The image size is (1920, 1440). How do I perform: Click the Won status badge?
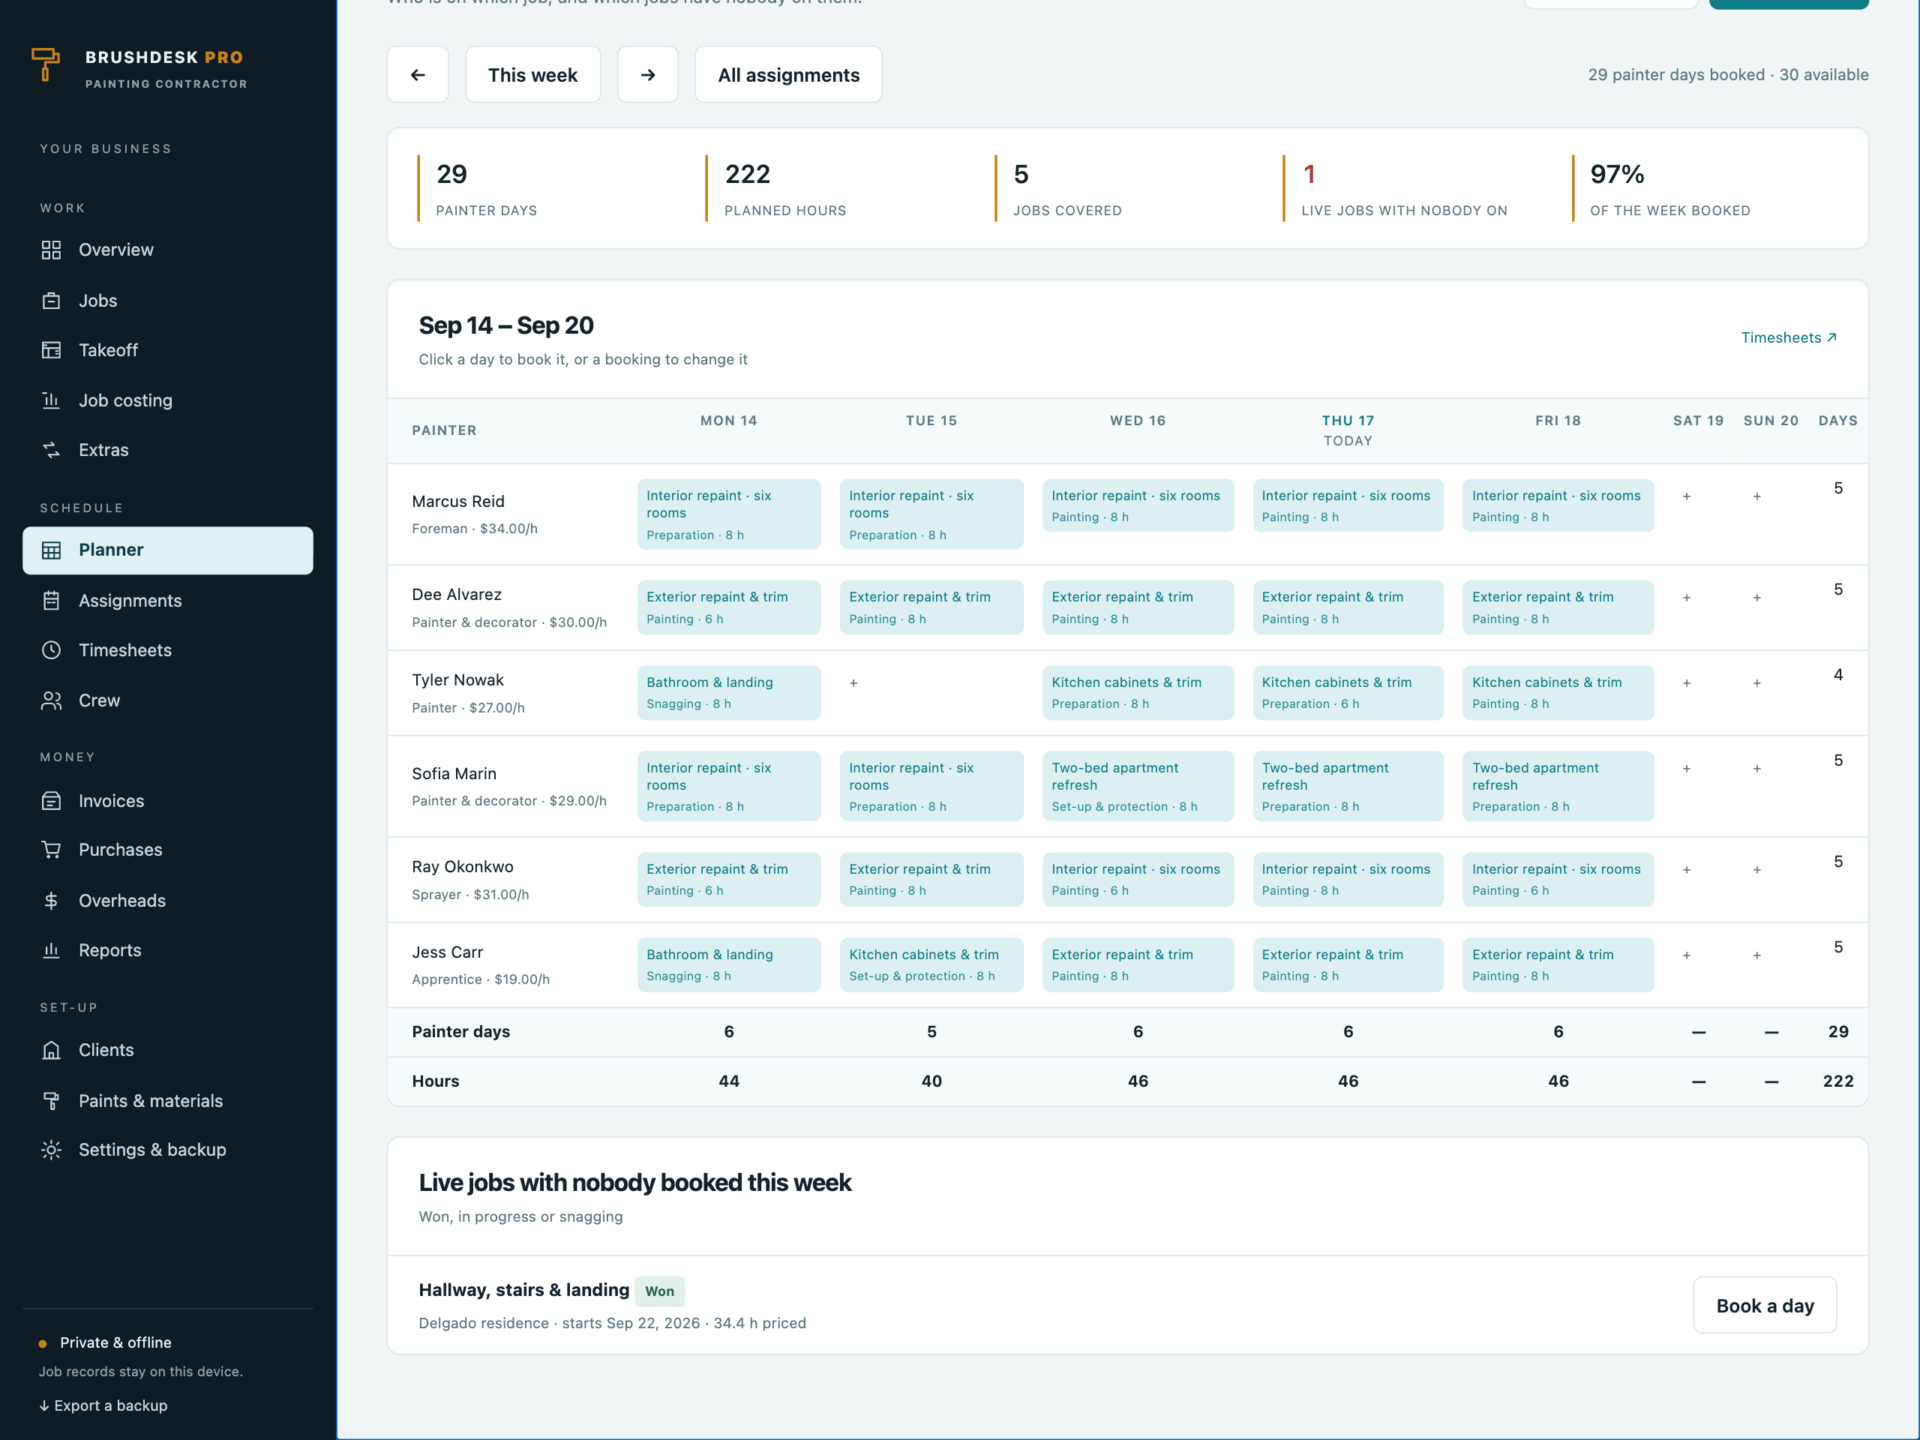[x=660, y=1291]
